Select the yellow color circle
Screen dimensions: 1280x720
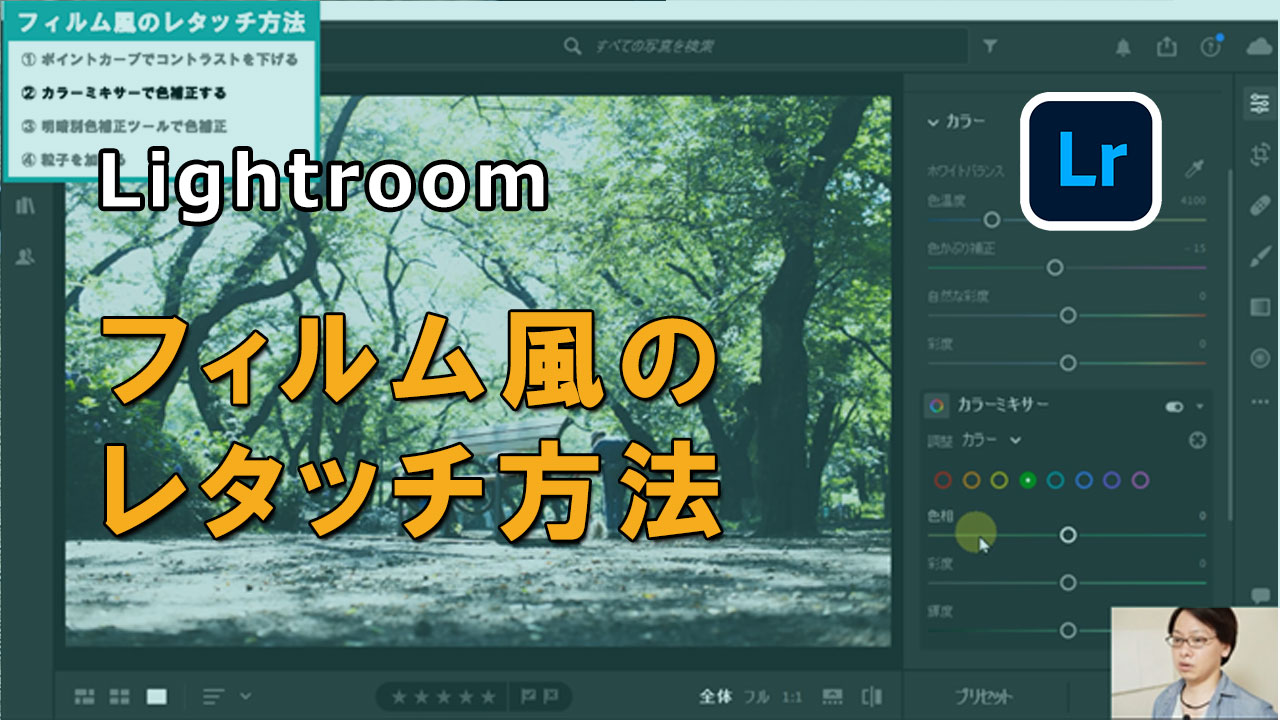click(x=999, y=481)
